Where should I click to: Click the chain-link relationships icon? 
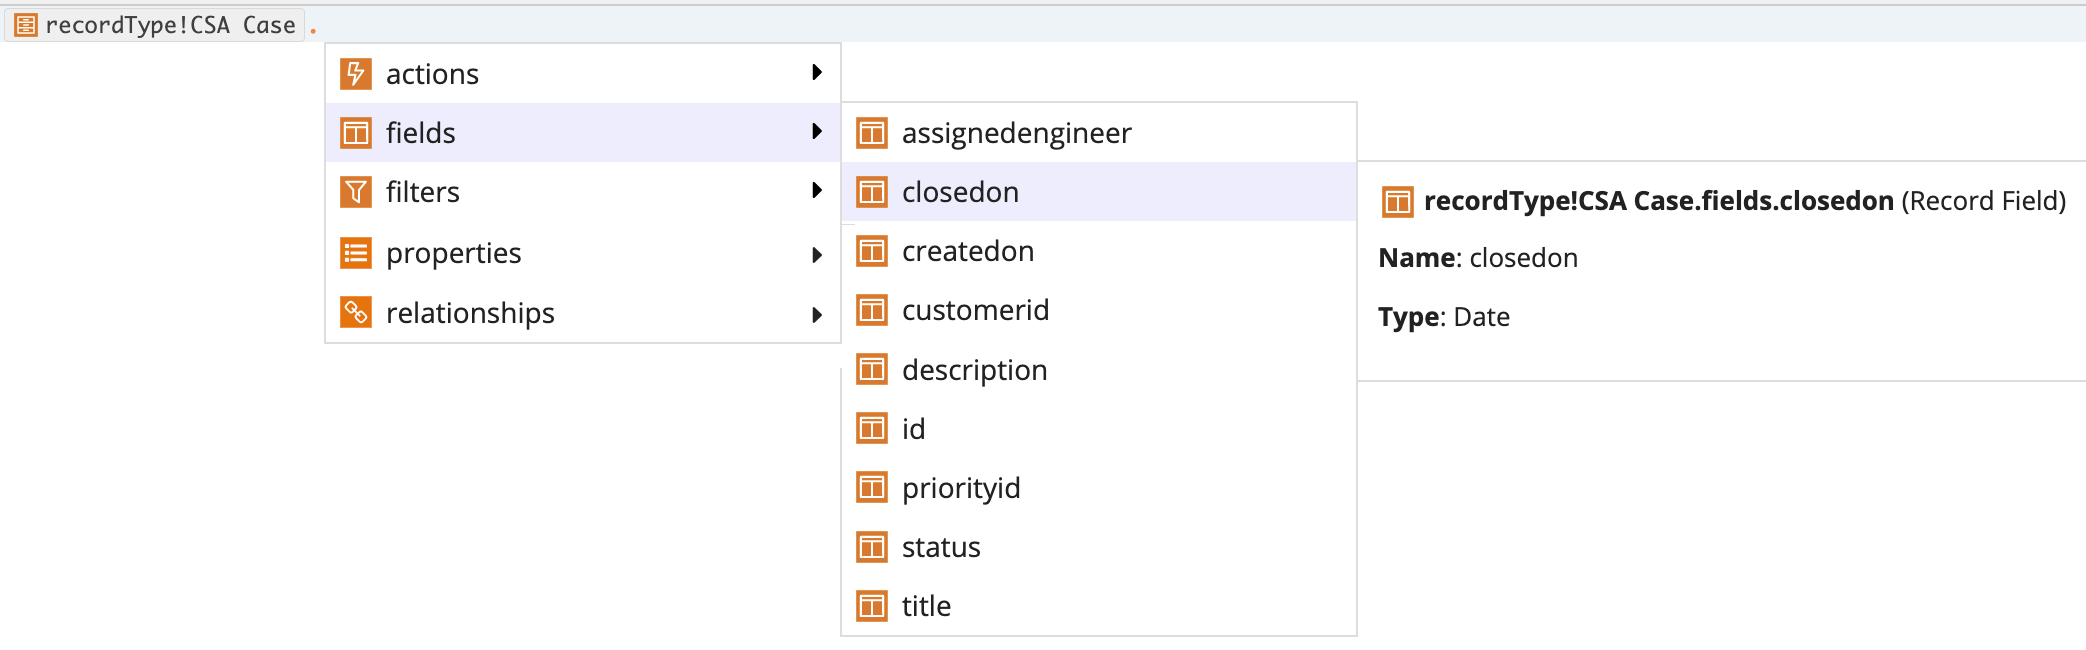[356, 312]
